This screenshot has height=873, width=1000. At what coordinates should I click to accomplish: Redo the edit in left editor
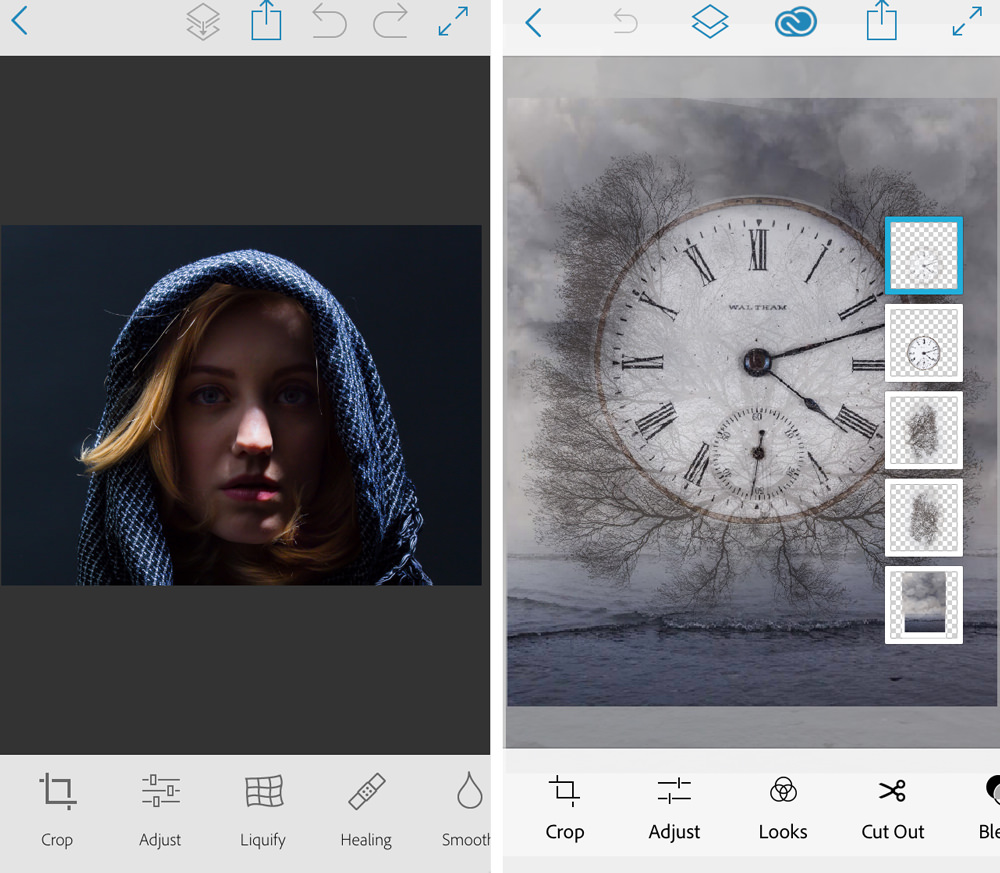click(x=390, y=21)
